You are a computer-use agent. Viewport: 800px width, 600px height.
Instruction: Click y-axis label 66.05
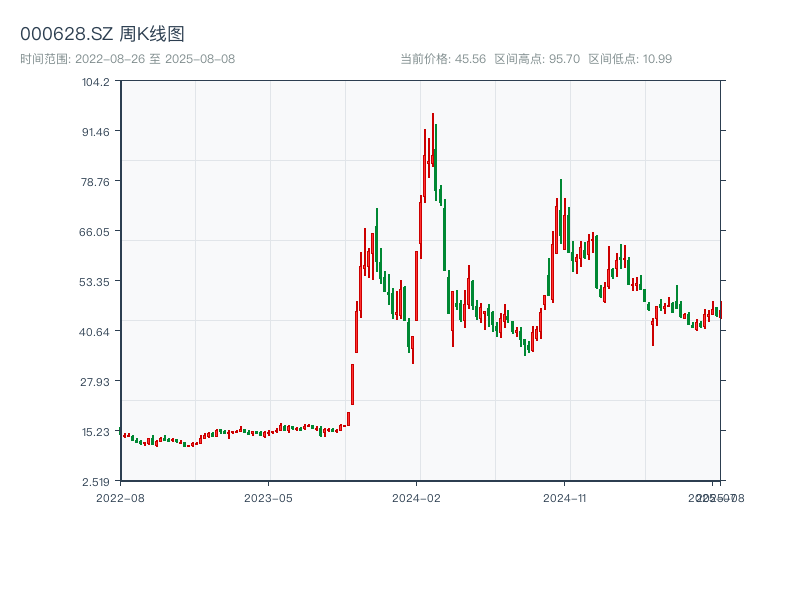pyautogui.click(x=94, y=232)
